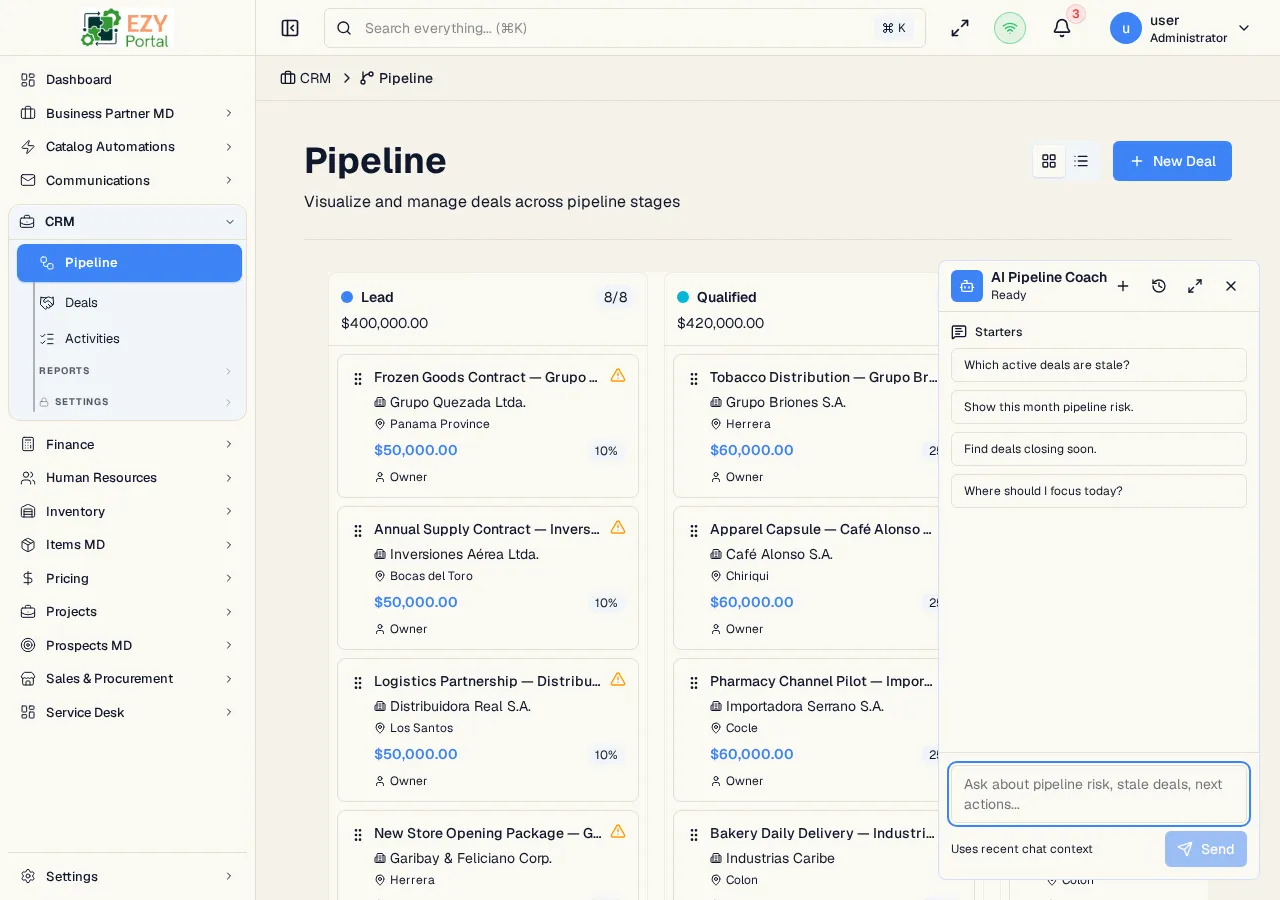Click the New Deal button
The height and width of the screenshot is (900, 1280).
point(1172,161)
